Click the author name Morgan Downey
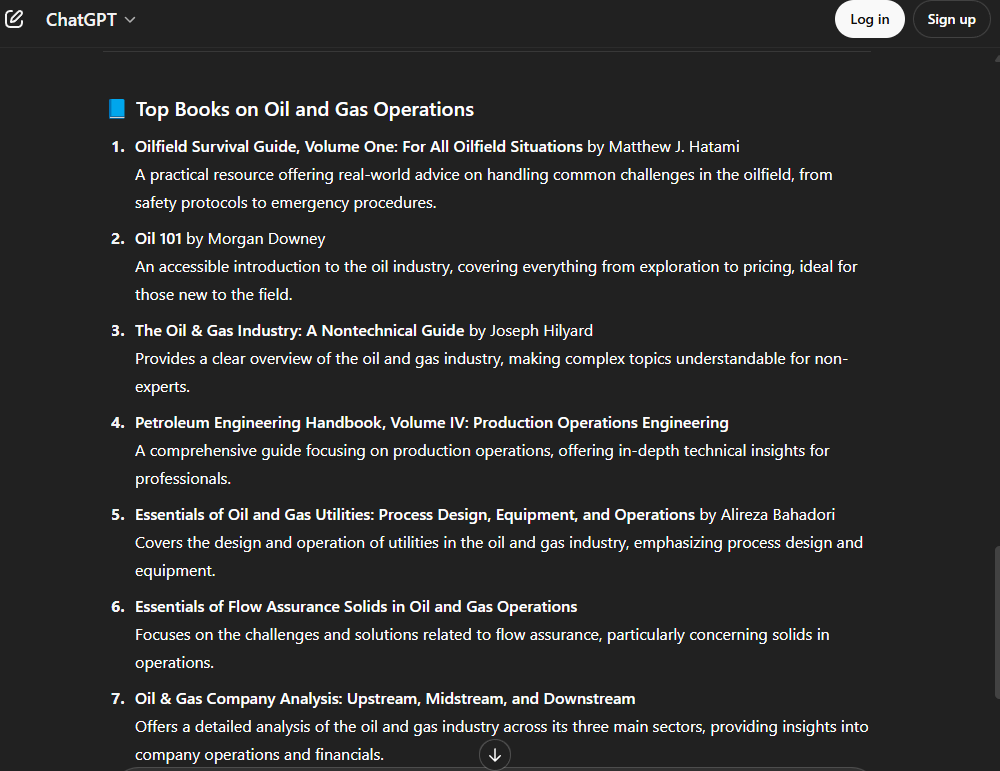 coord(267,239)
